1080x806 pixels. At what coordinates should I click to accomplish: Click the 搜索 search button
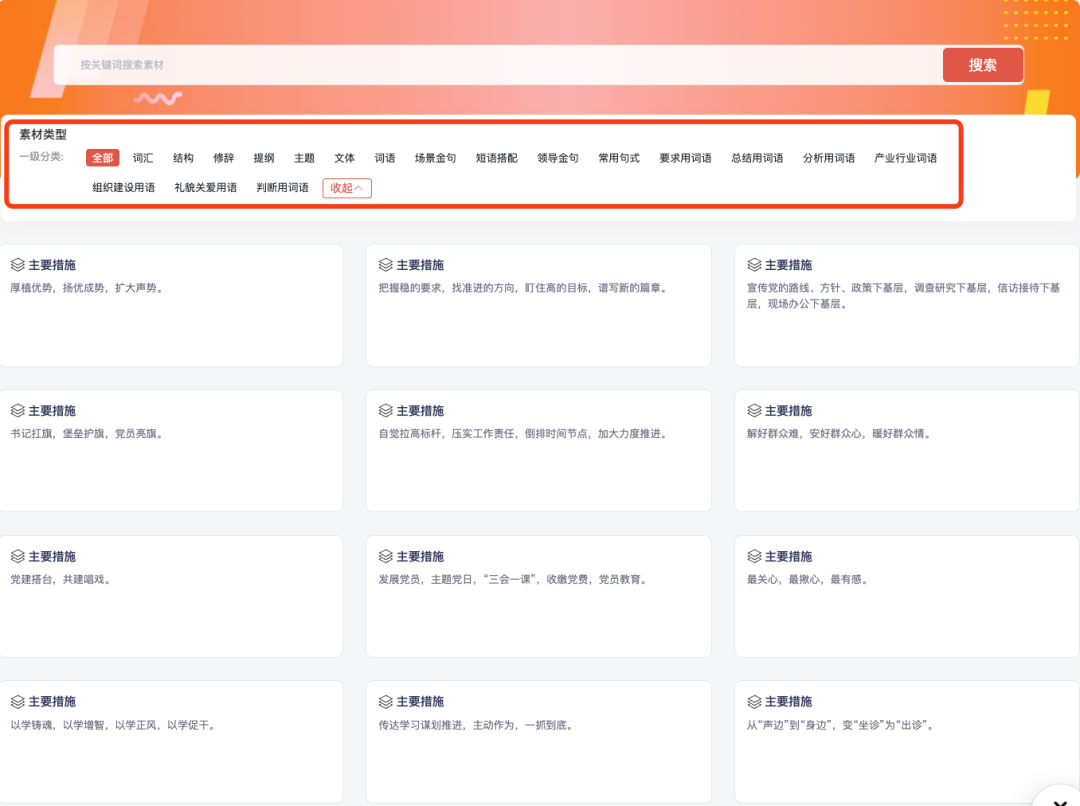pos(982,64)
